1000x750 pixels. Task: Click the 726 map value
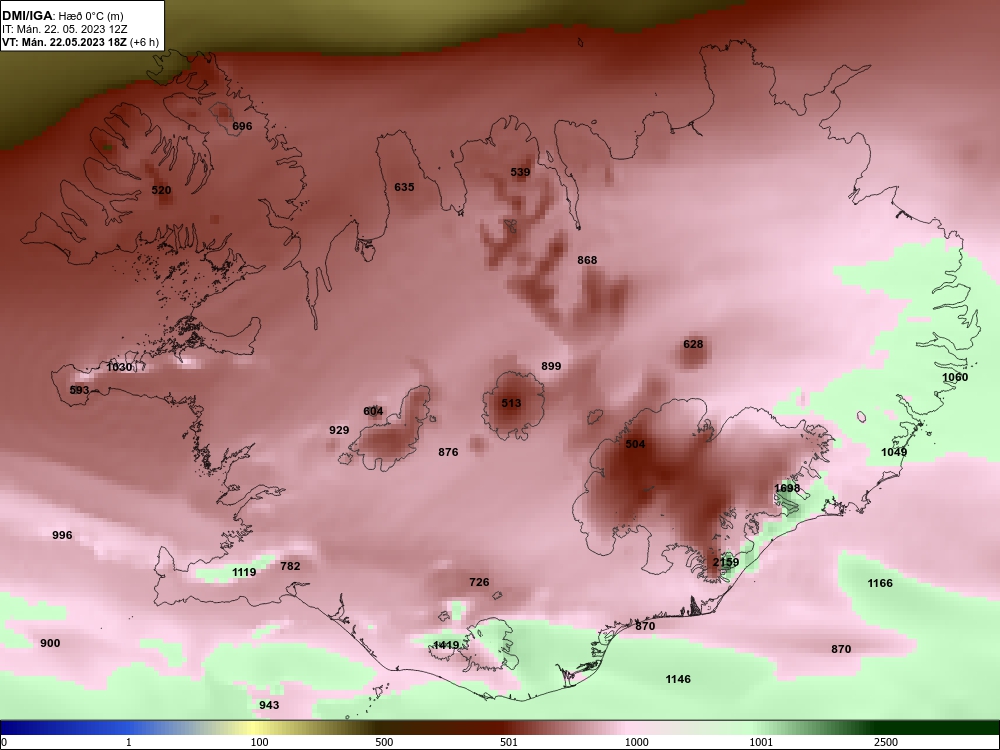pos(480,582)
